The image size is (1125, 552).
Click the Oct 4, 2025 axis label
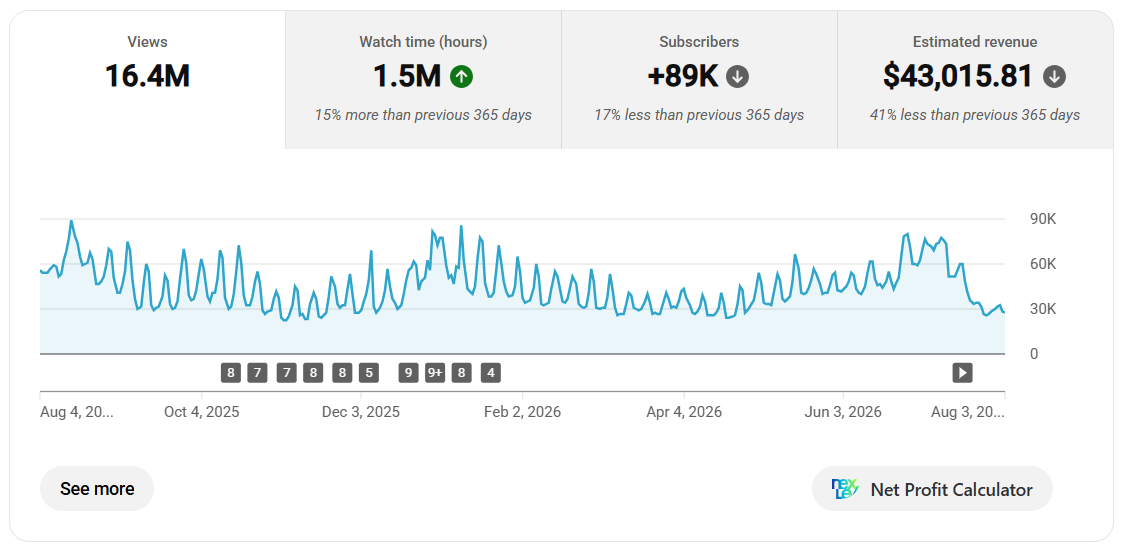tap(202, 412)
